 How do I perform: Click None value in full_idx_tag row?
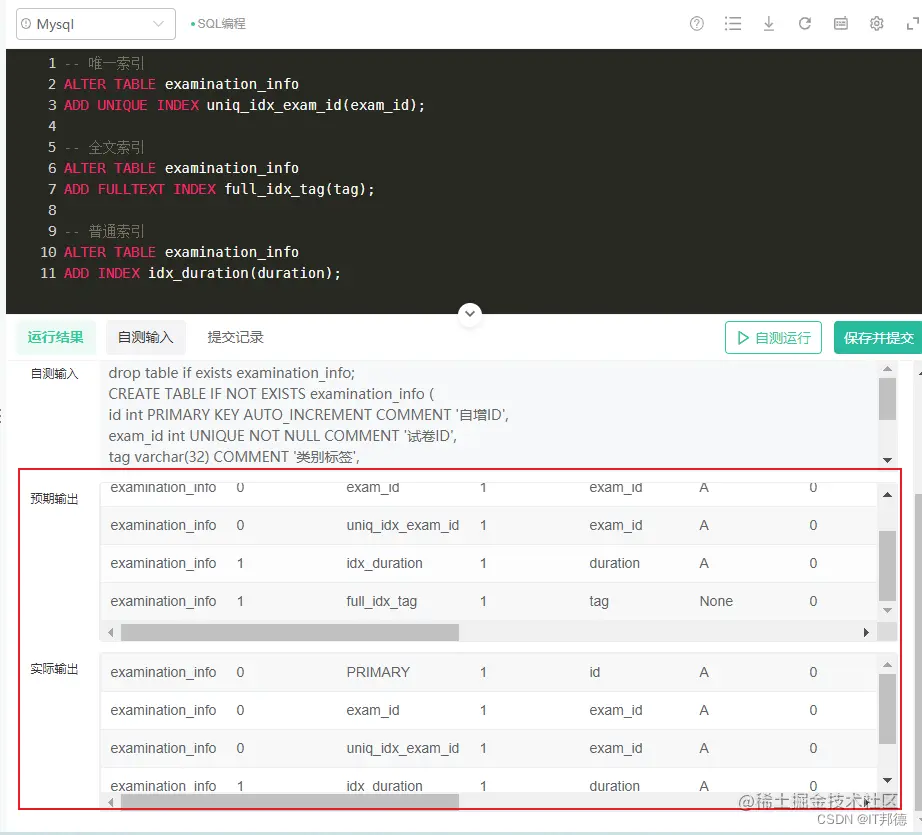[716, 601]
